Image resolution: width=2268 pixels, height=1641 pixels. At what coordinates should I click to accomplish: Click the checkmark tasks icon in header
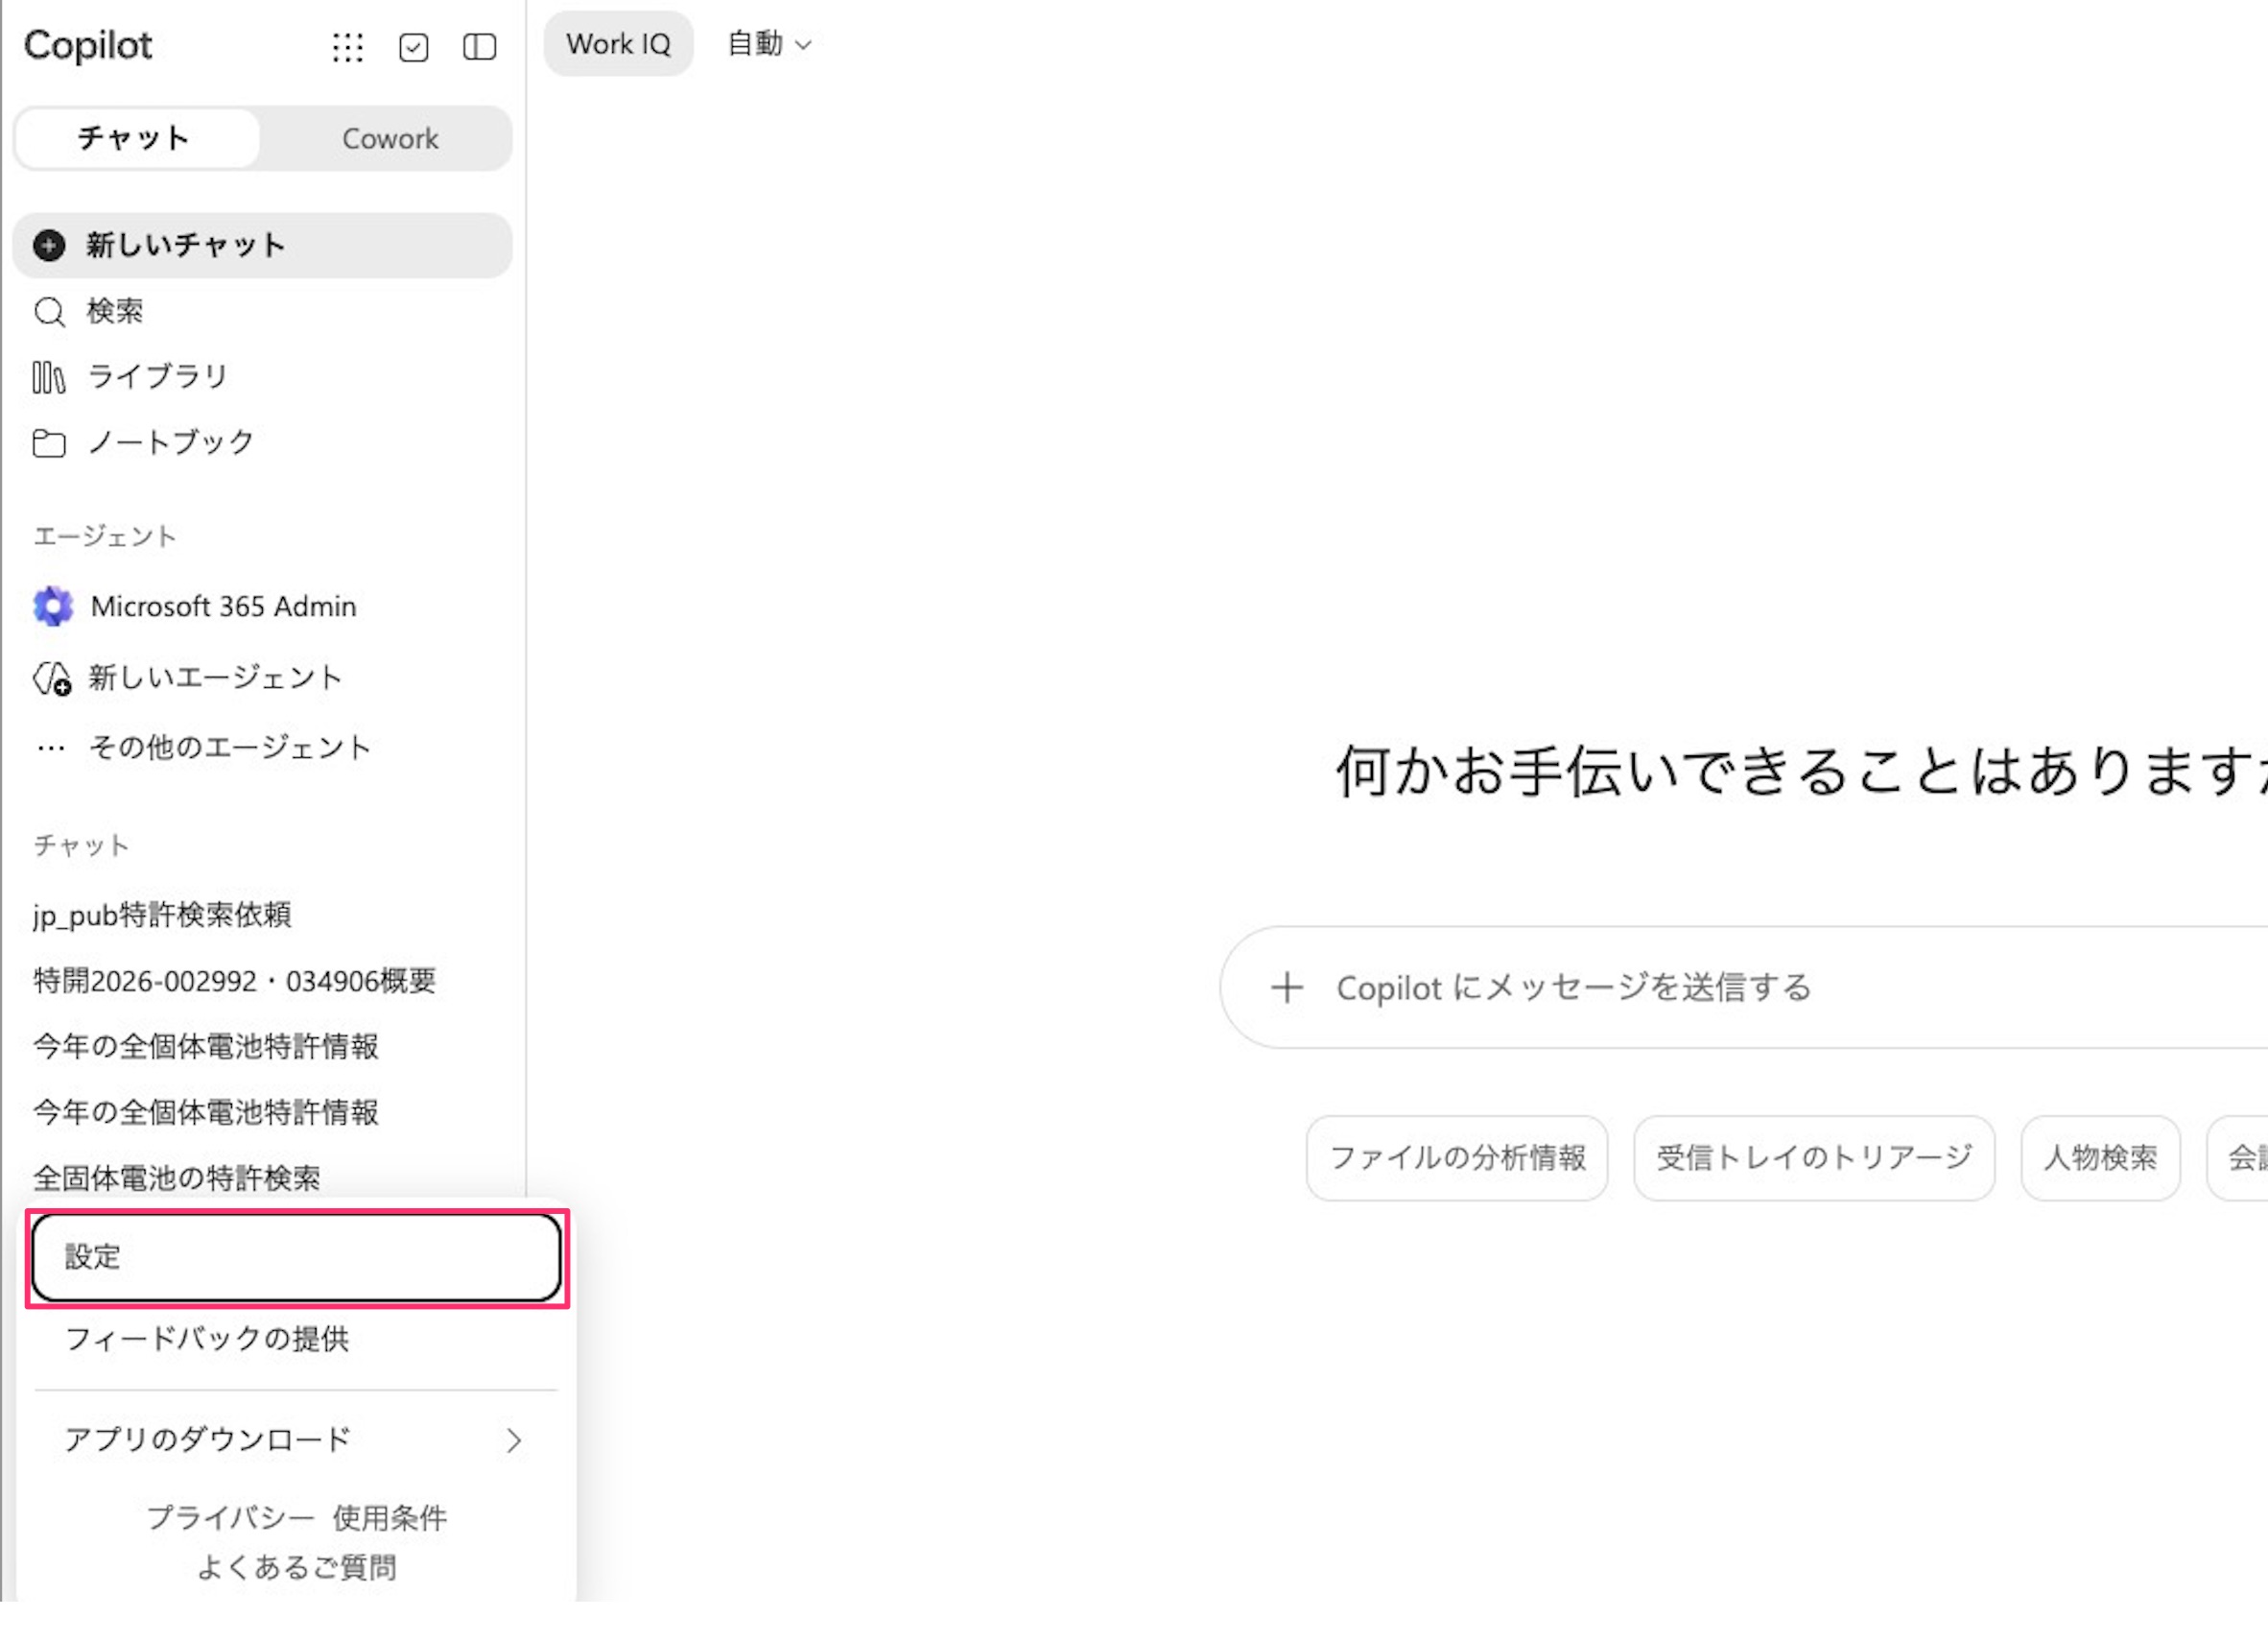[413, 47]
